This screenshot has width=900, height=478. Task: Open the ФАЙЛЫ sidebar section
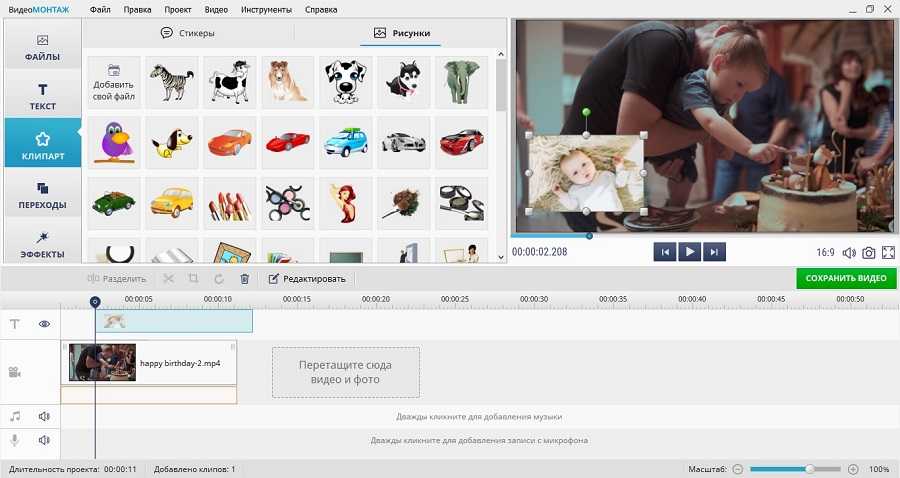coord(42,48)
